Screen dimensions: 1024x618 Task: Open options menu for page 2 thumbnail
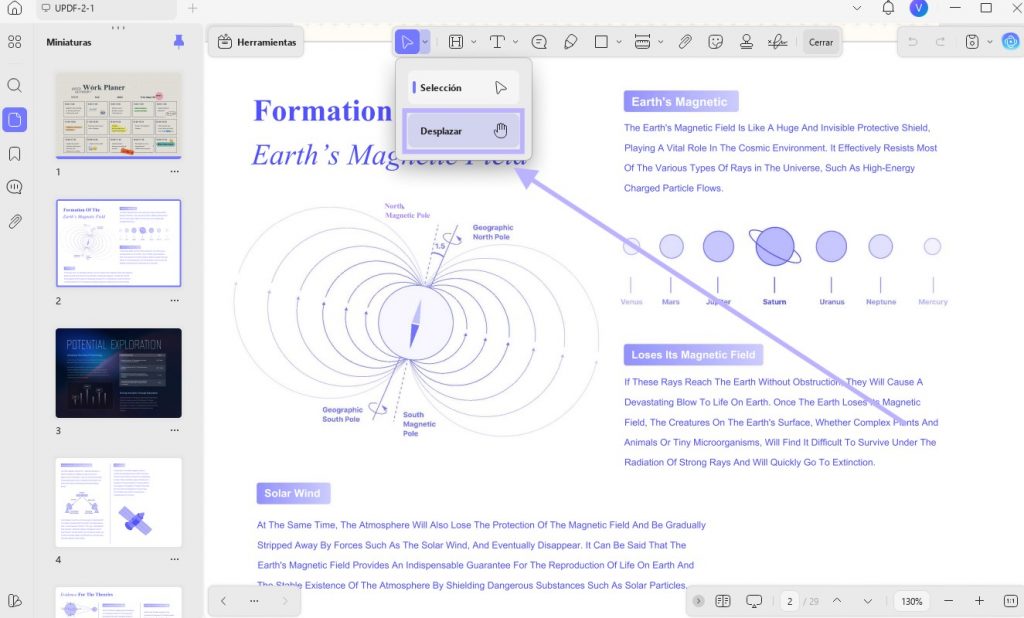coord(174,301)
